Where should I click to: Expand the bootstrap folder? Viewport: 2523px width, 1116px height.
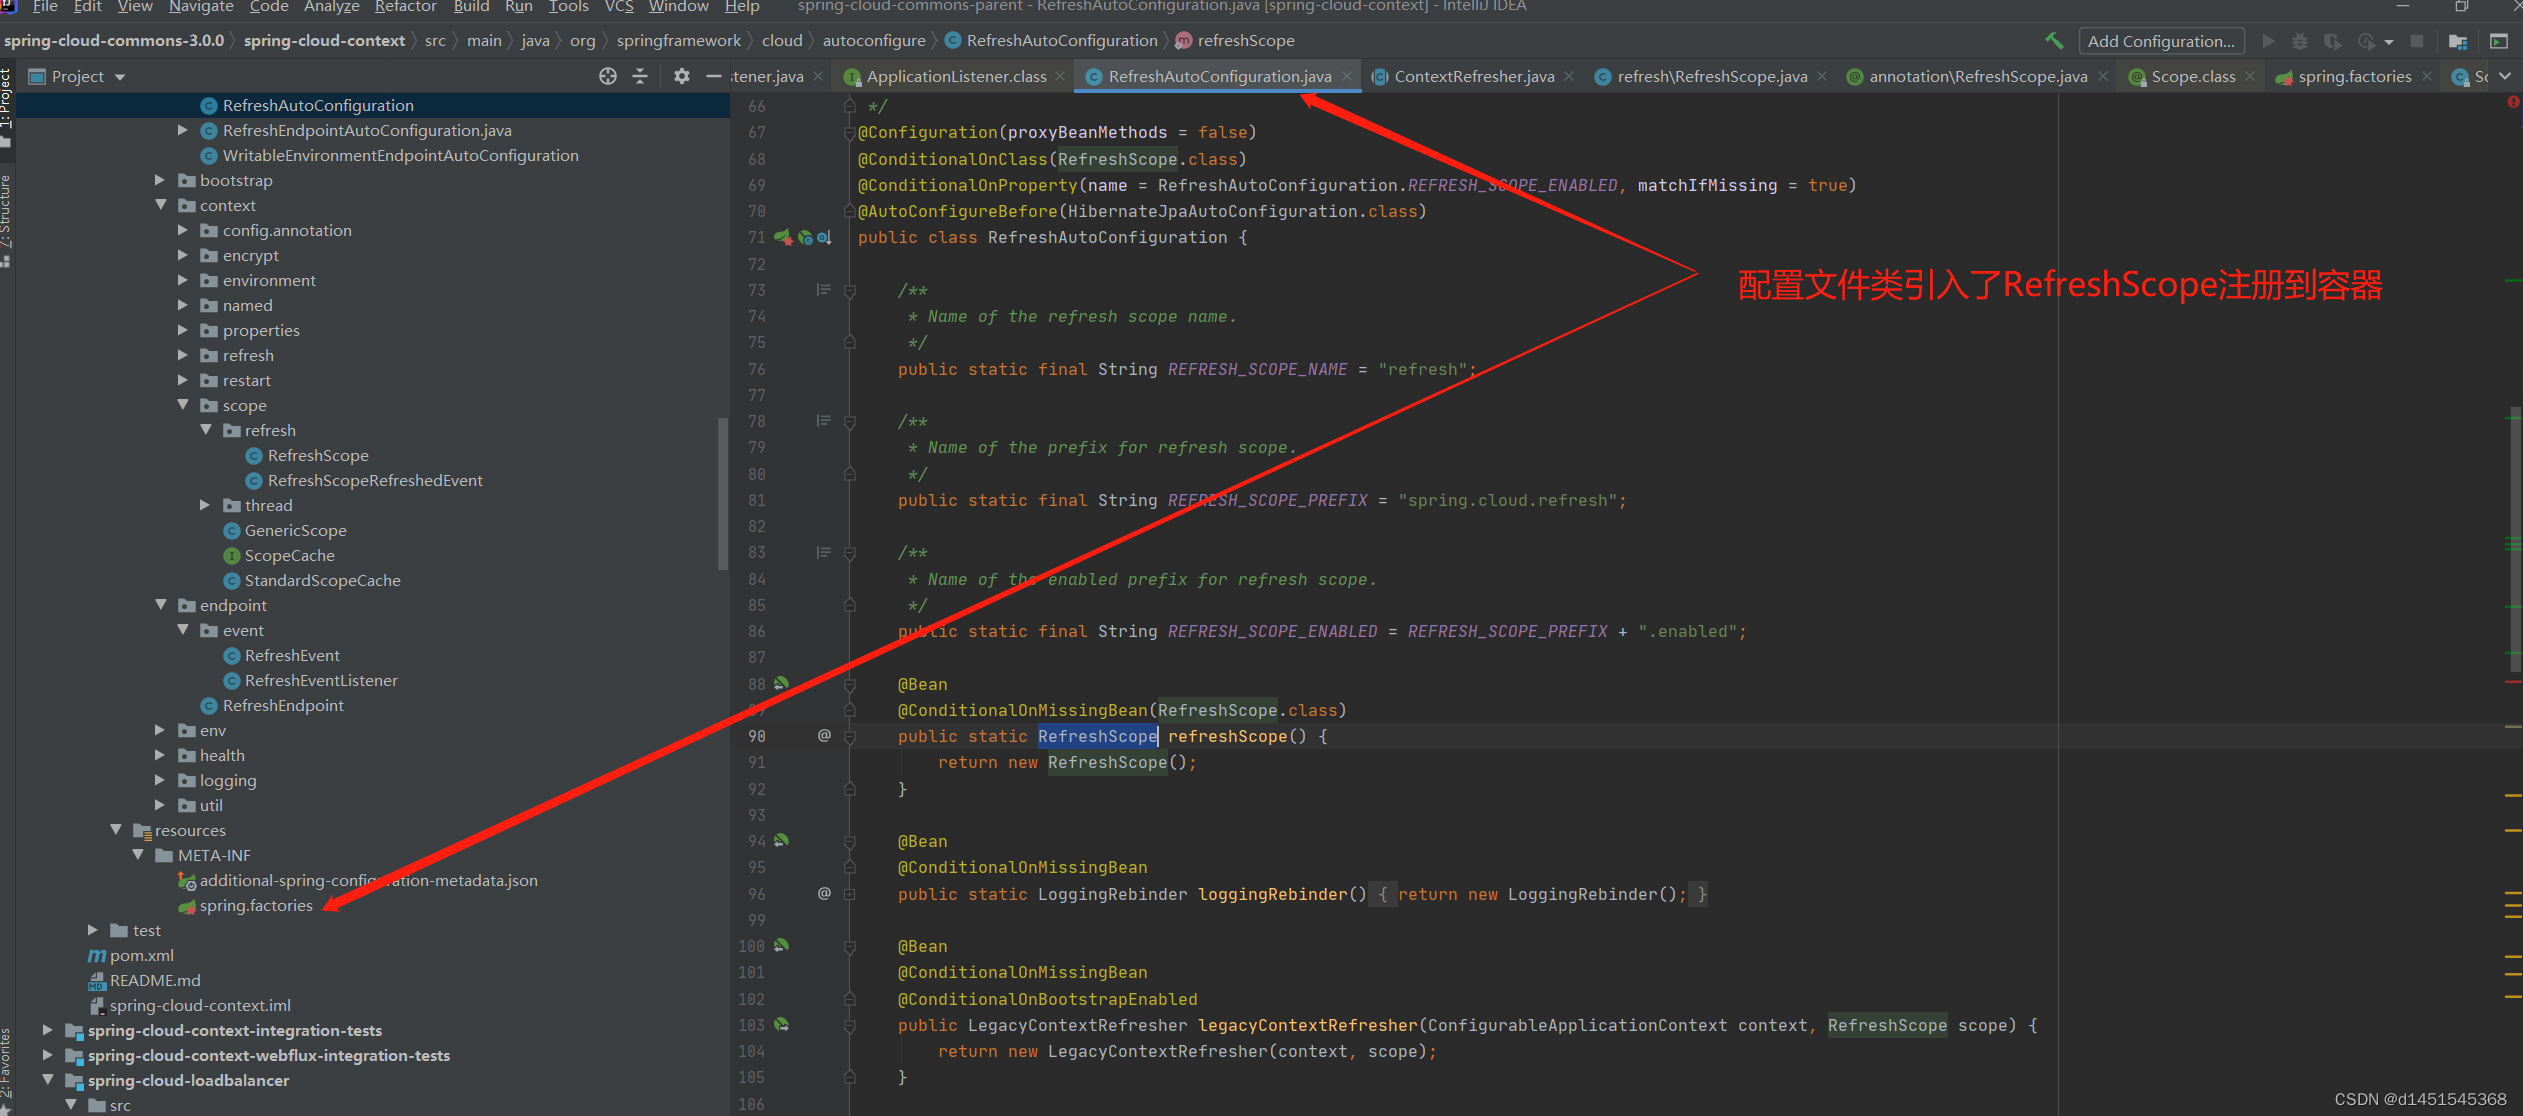[160, 180]
